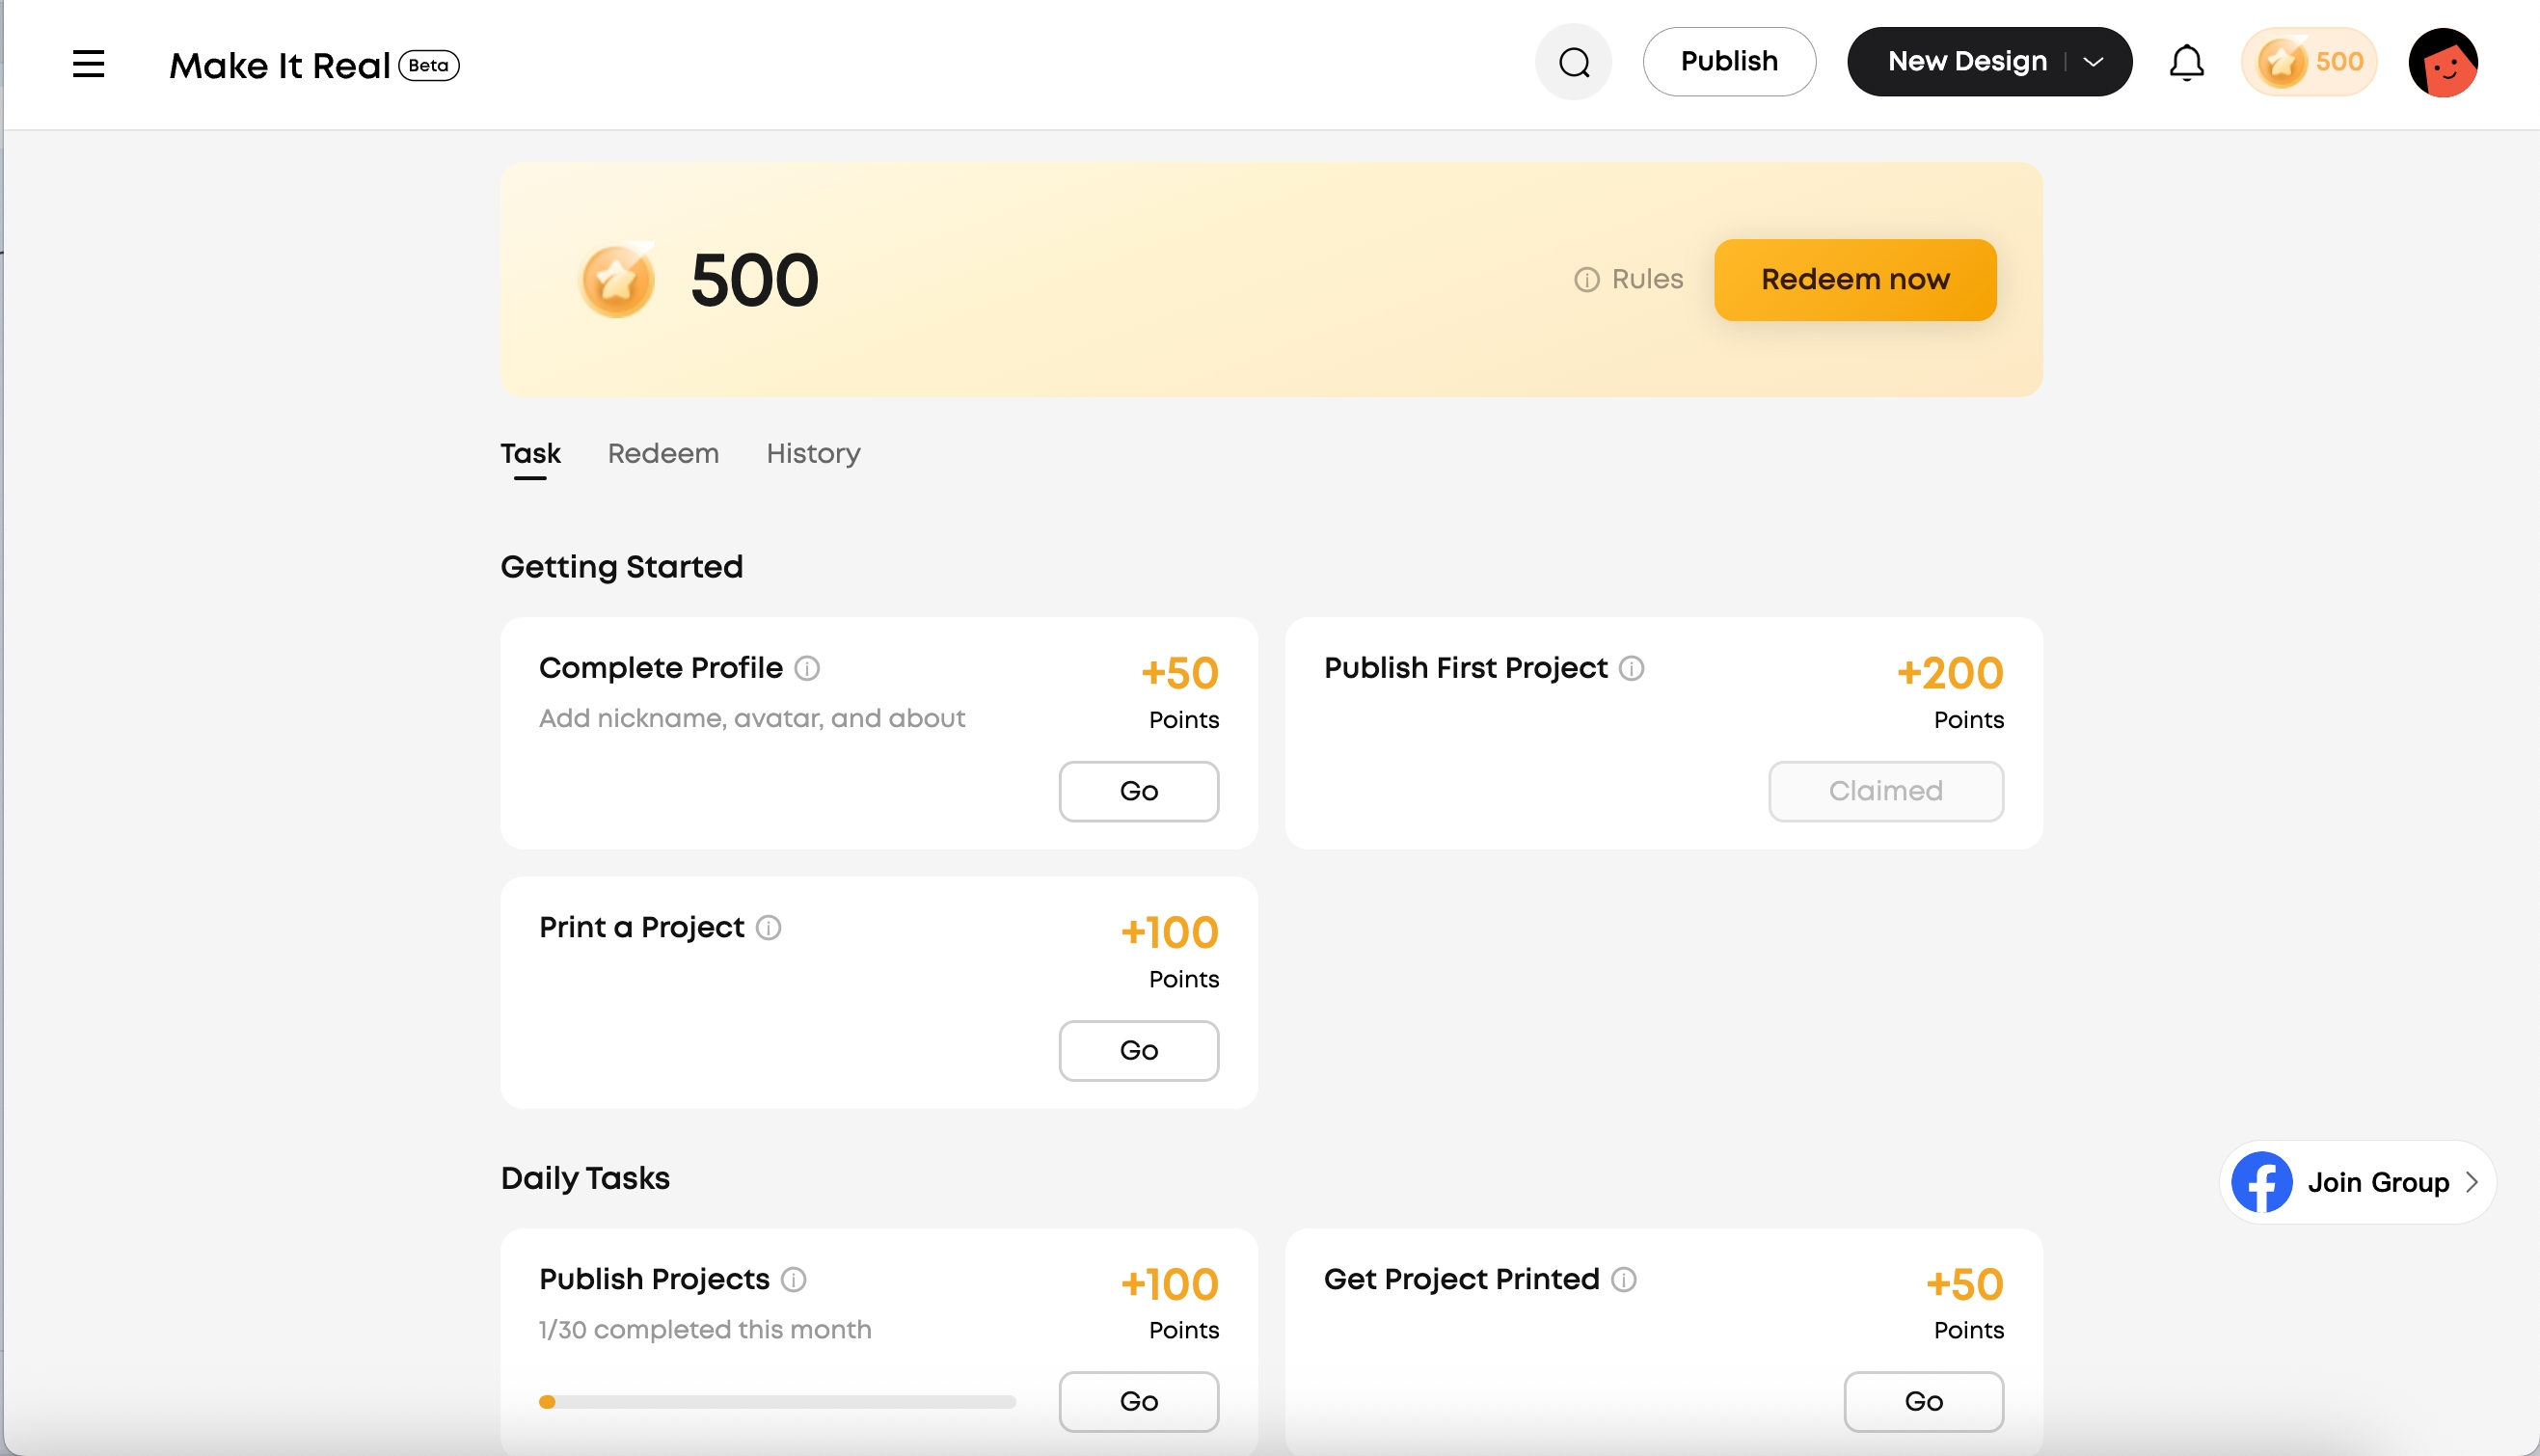The height and width of the screenshot is (1456, 2540).
Task: Expand the Join Group chevron
Action: [2472, 1182]
